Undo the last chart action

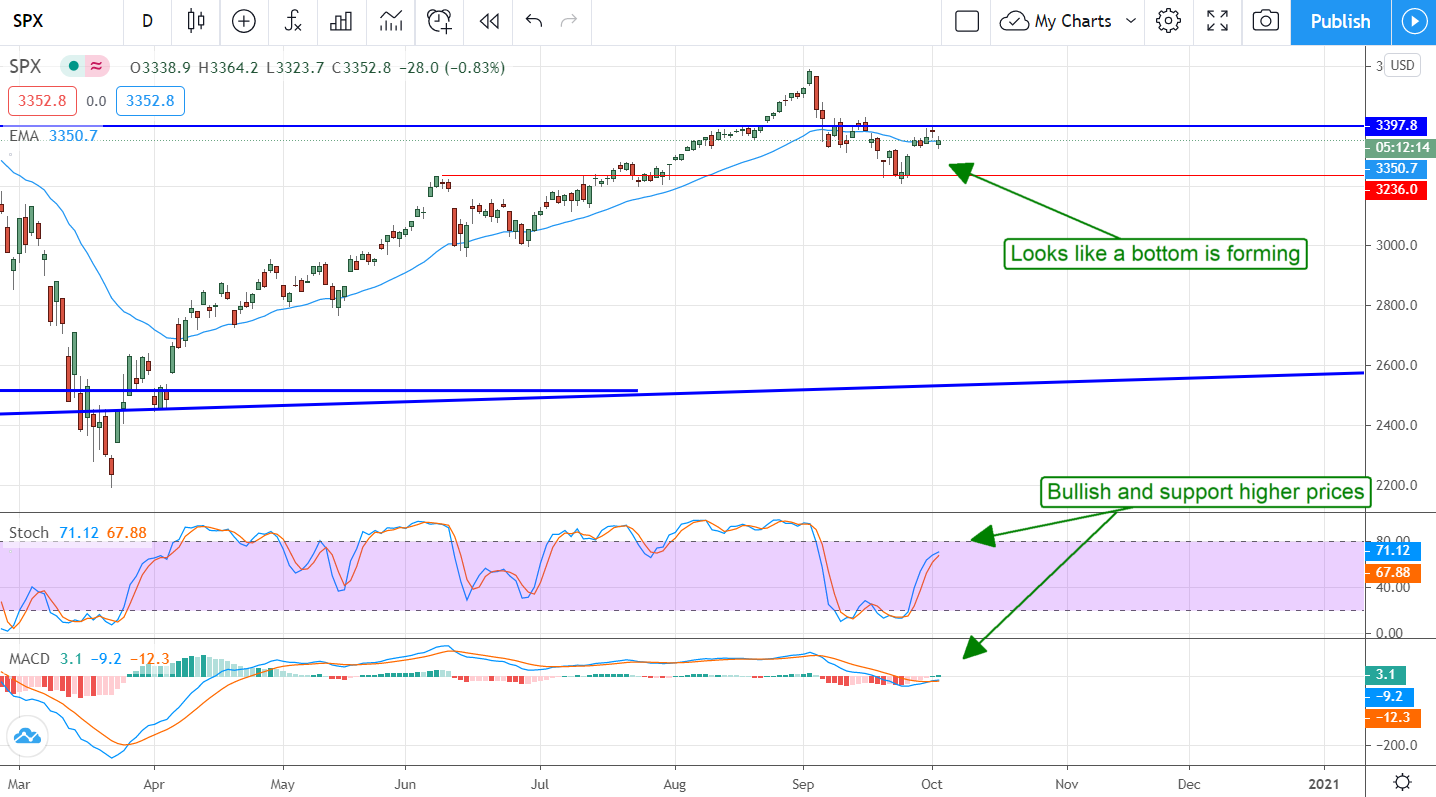tap(533, 21)
